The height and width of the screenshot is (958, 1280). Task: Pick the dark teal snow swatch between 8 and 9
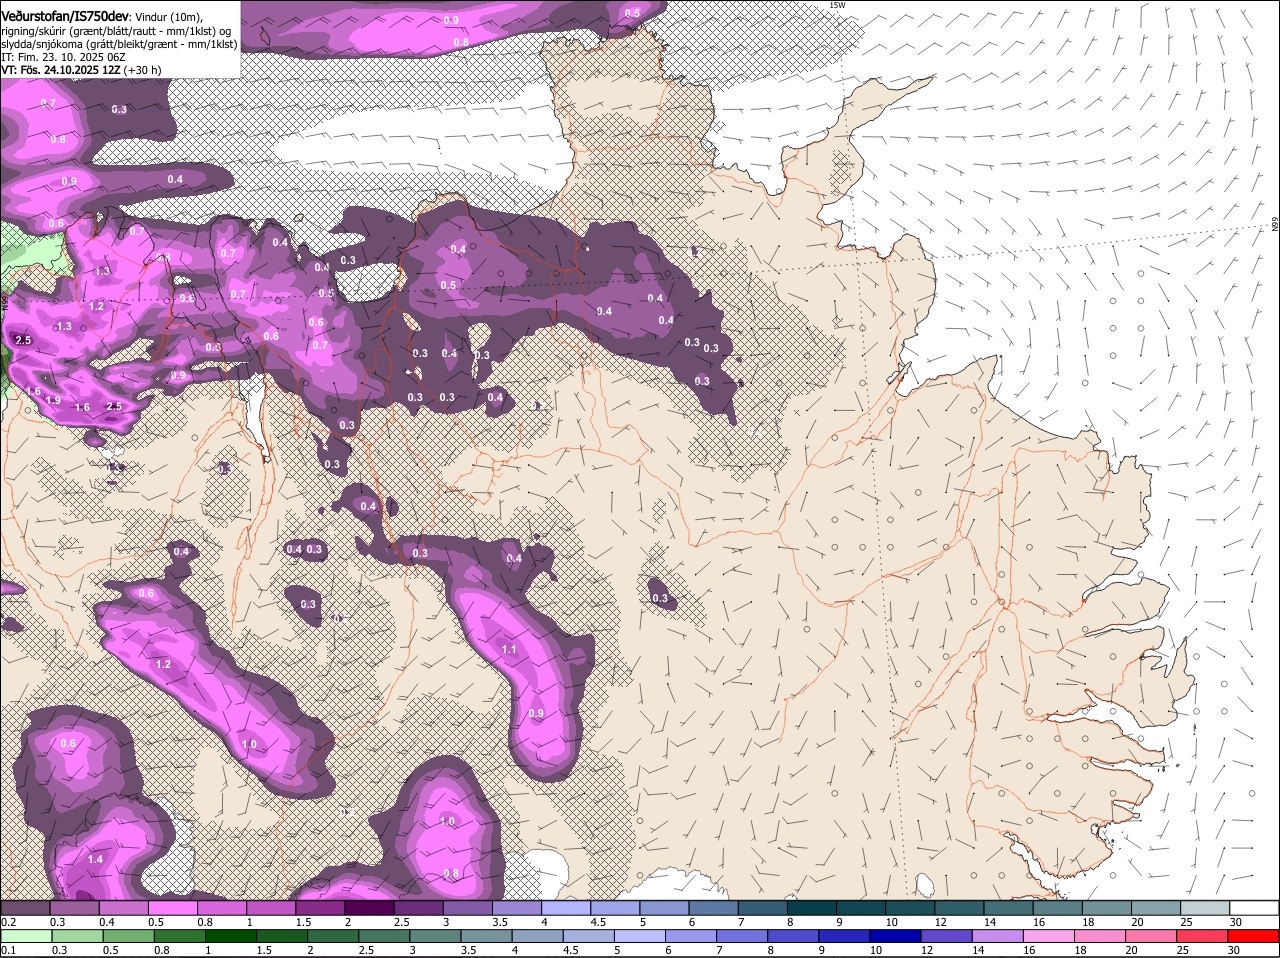[813, 907]
